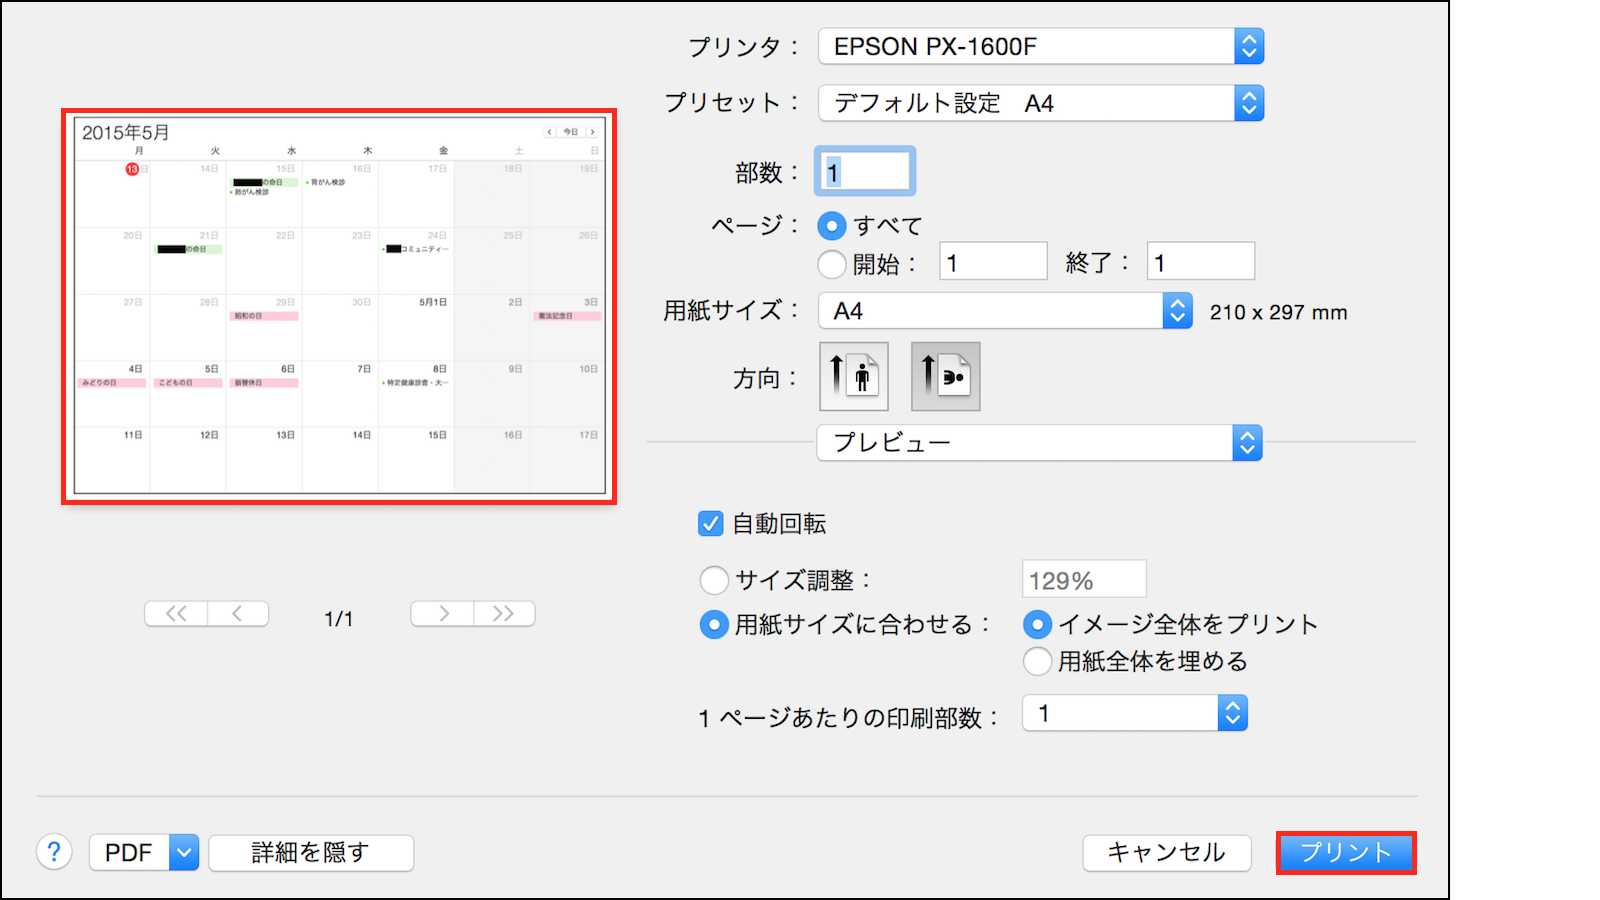This screenshot has width=1600, height=900.
Task: Select portrait orientation icon
Action: (x=853, y=376)
